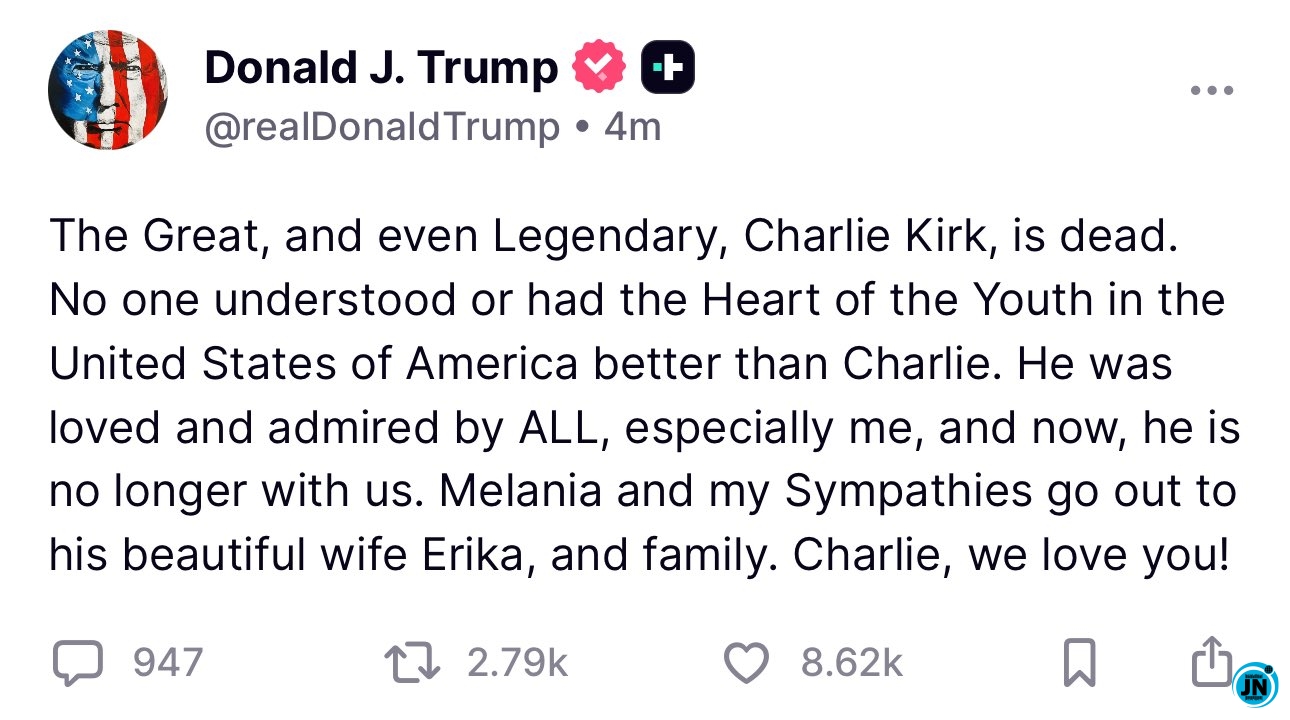Click "Charlie, we love you!" sentence
Screen dimensions: 1290x720
1010,556
